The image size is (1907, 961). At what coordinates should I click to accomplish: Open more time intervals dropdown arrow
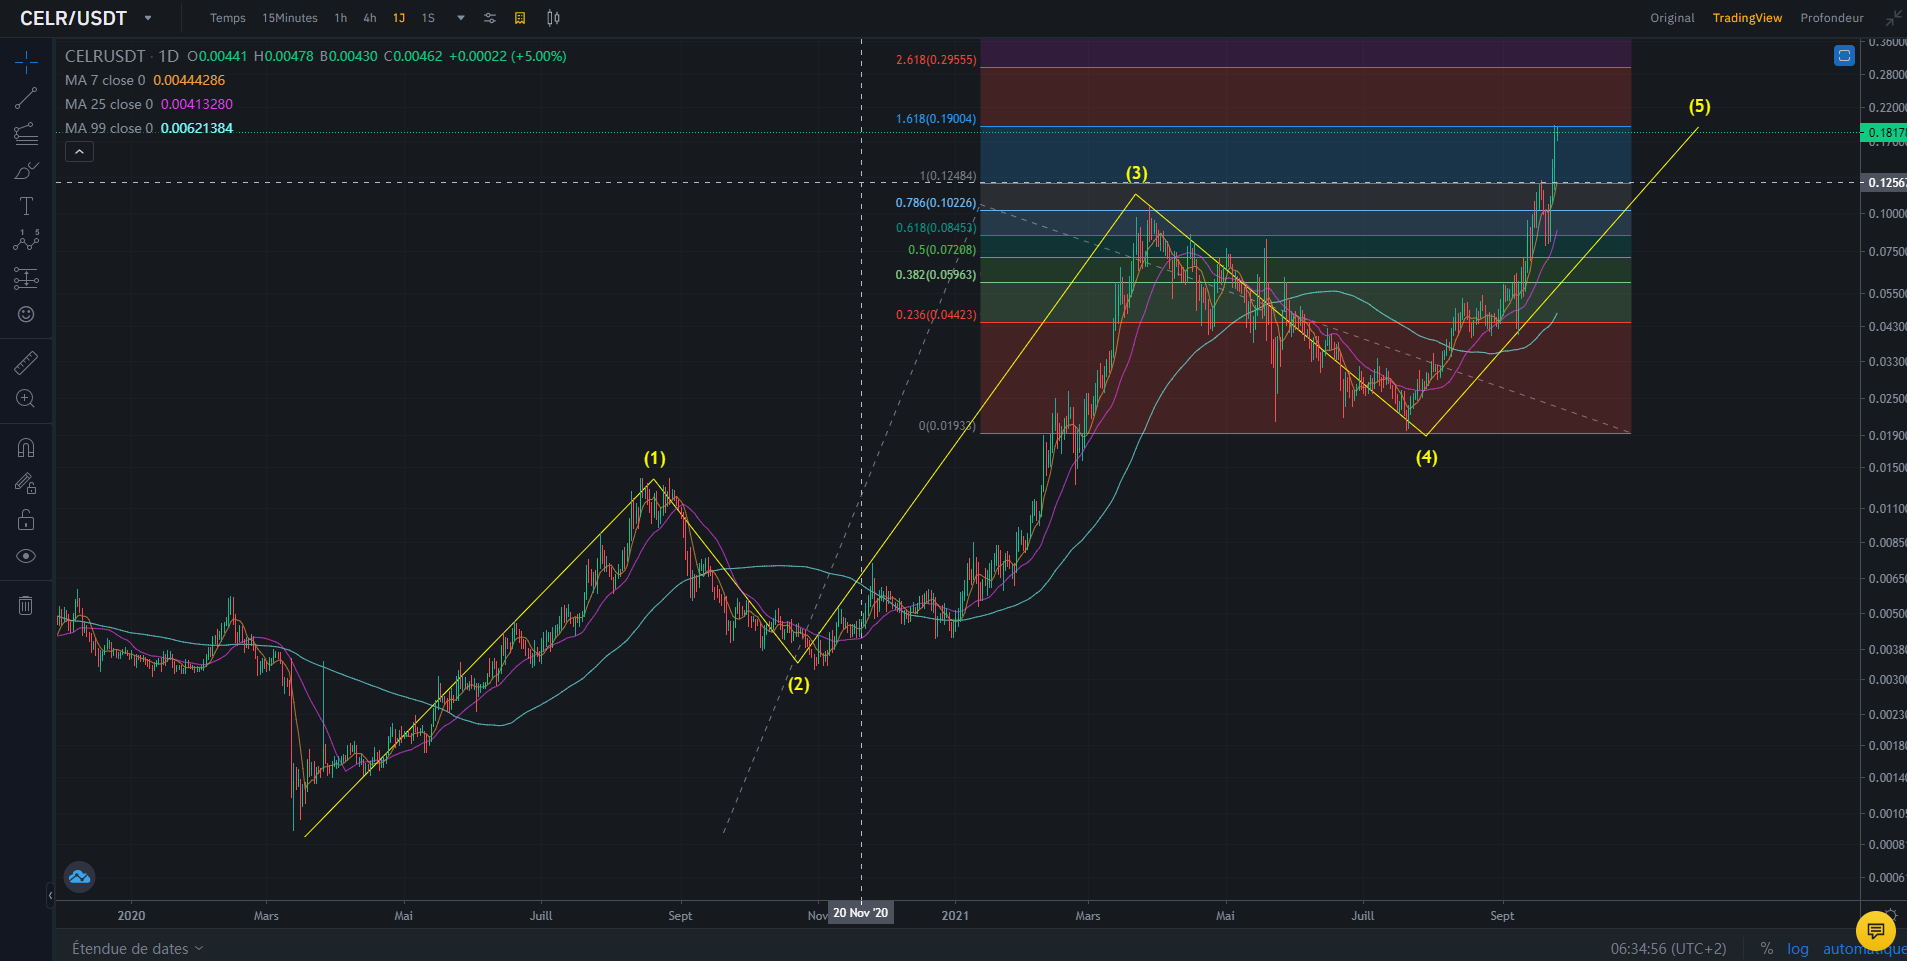[461, 18]
